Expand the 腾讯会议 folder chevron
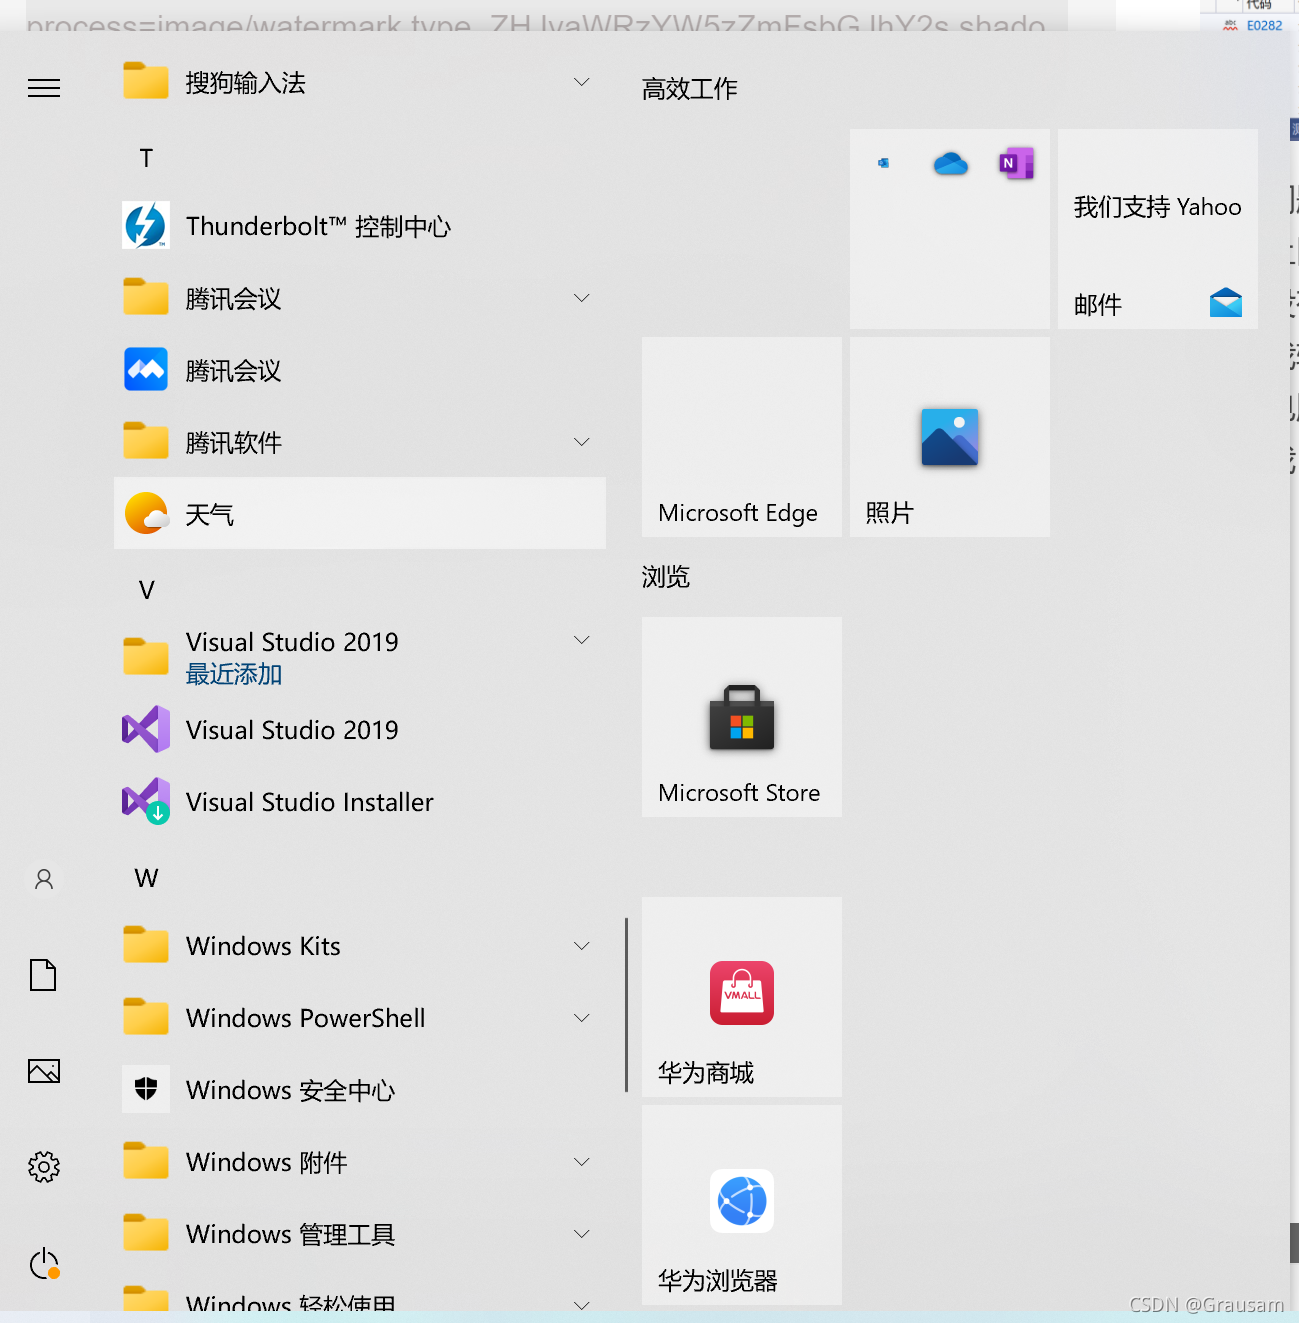1299x1323 pixels. tap(581, 298)
